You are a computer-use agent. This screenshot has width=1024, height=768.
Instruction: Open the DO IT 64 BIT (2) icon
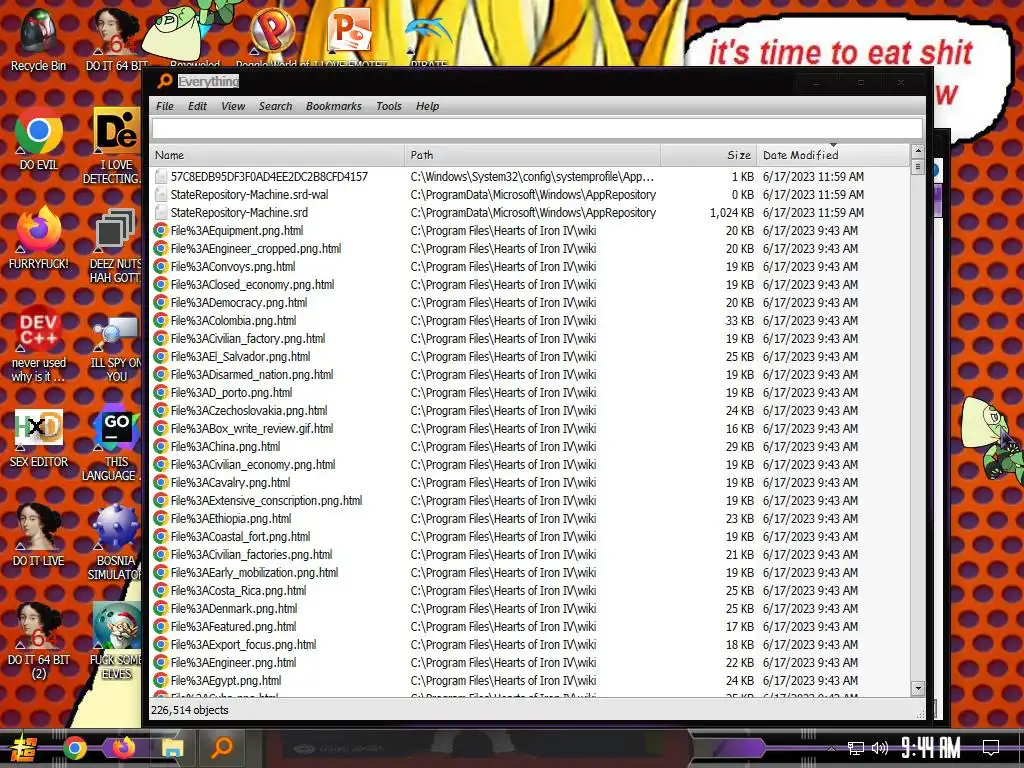pos(38,641)
